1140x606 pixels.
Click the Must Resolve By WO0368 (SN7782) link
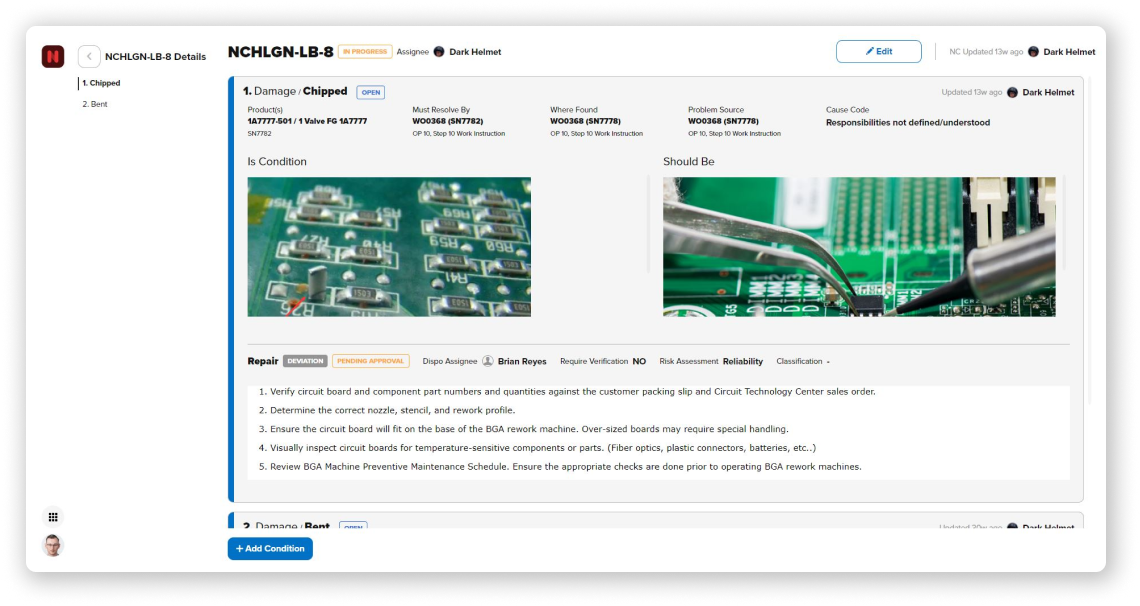point(447,121)
